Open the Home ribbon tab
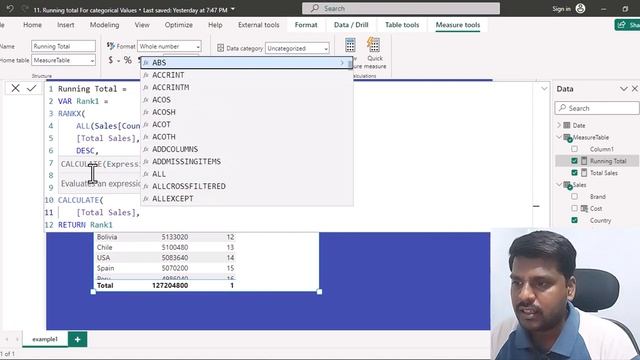640x360 pixels. click(32, 25)
